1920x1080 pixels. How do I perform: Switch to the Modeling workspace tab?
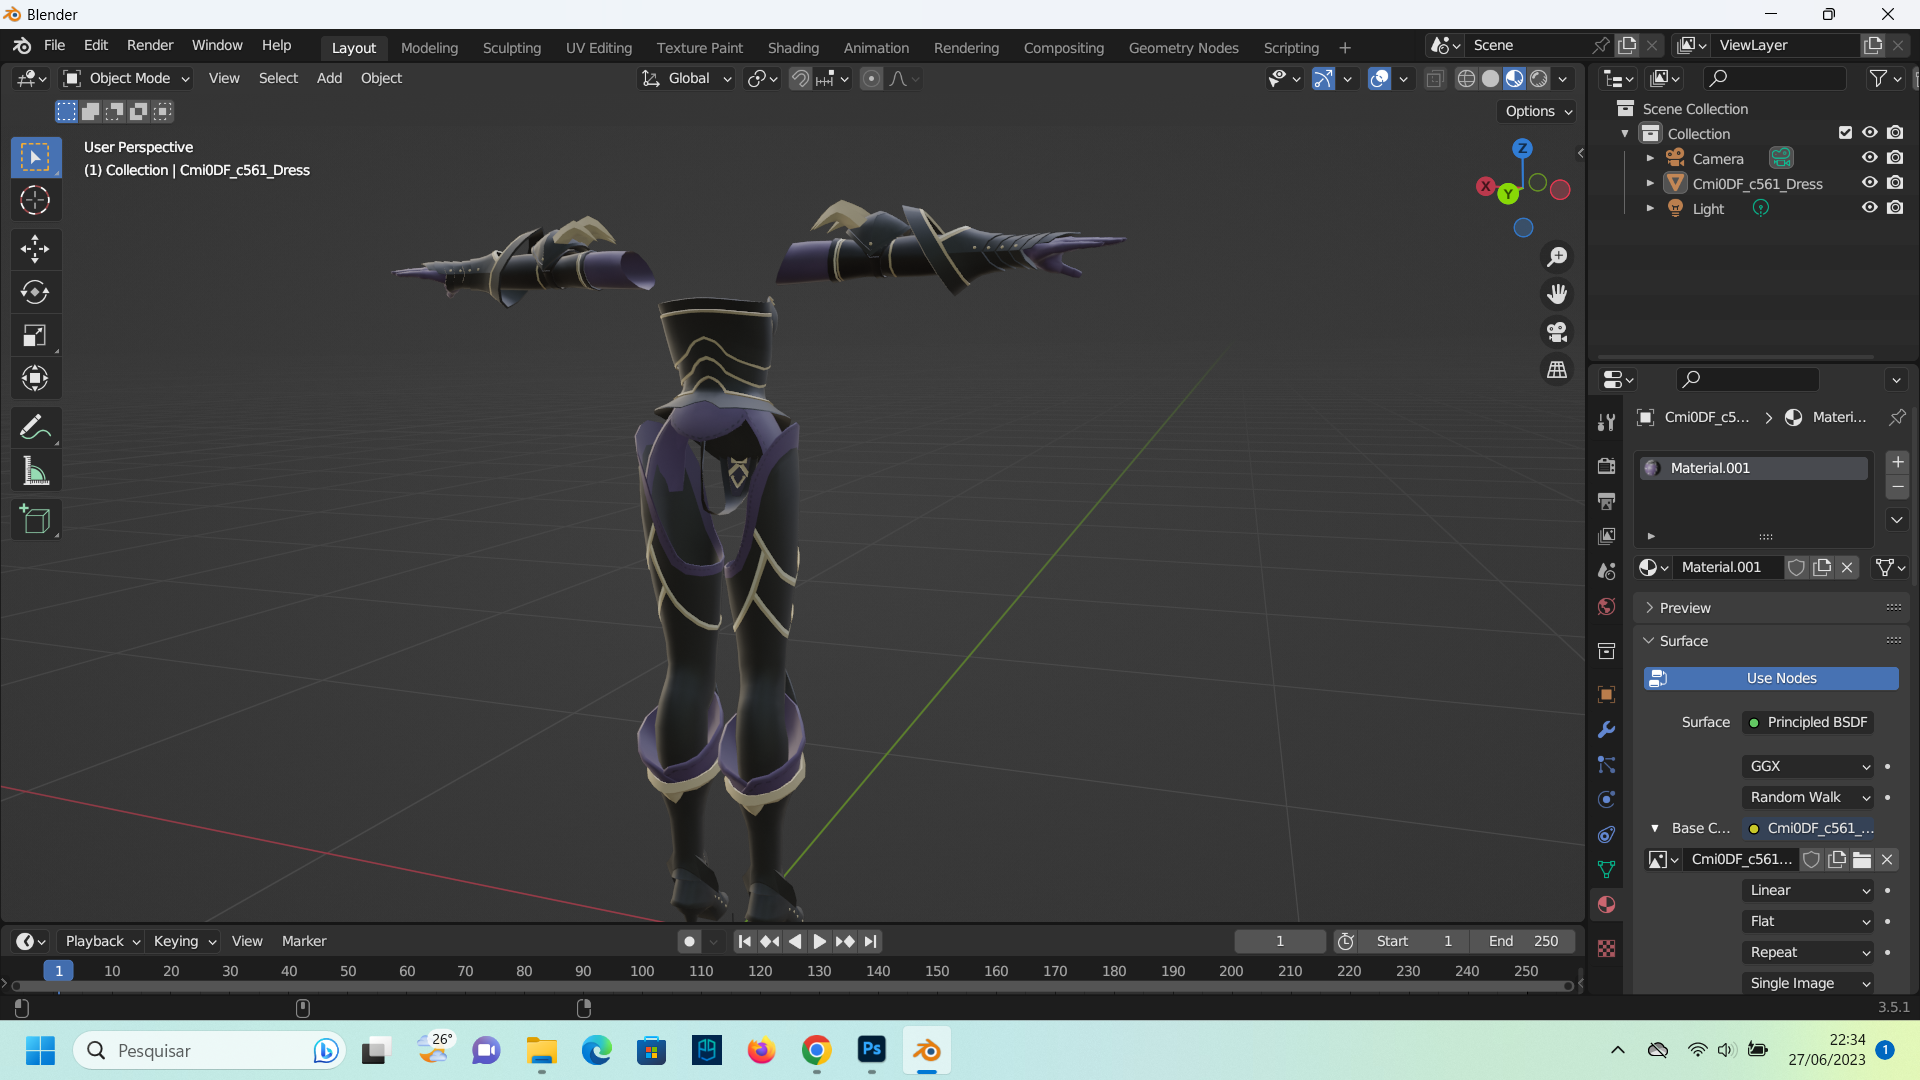point(429,48)
